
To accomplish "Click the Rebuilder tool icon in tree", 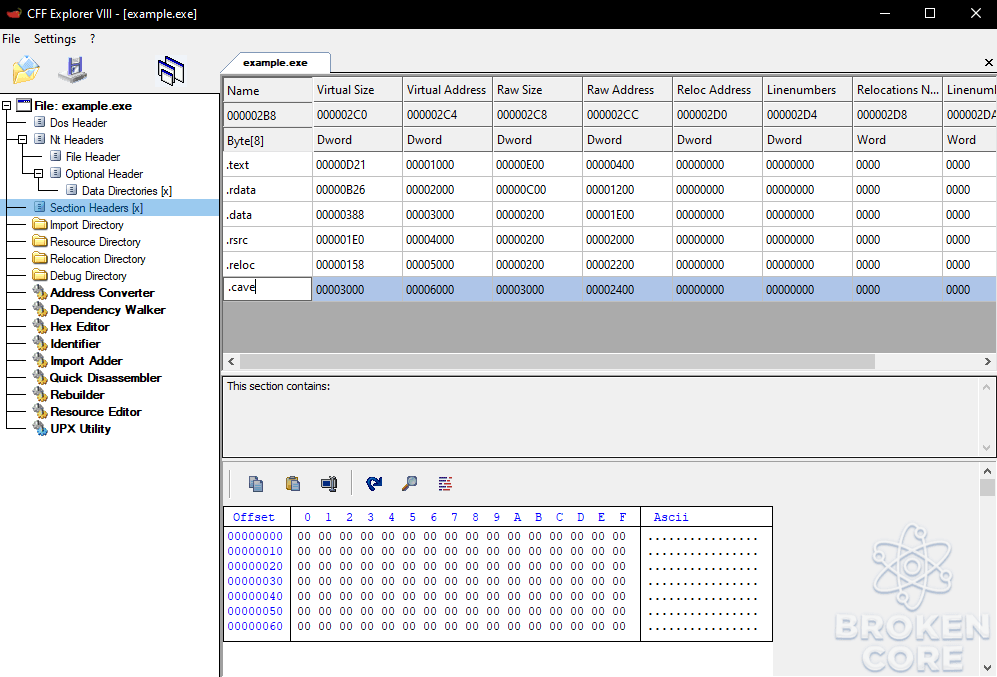I will (x=40, y=394).
